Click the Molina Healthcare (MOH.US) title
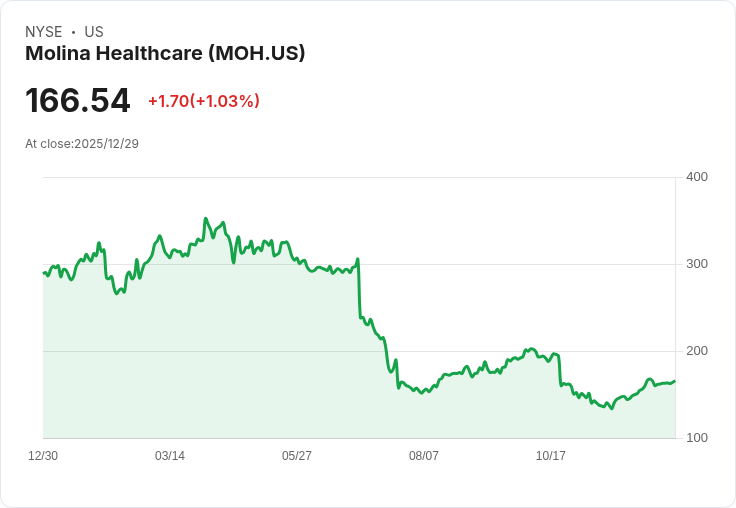736x508 pixels. (x=165, y=53)
